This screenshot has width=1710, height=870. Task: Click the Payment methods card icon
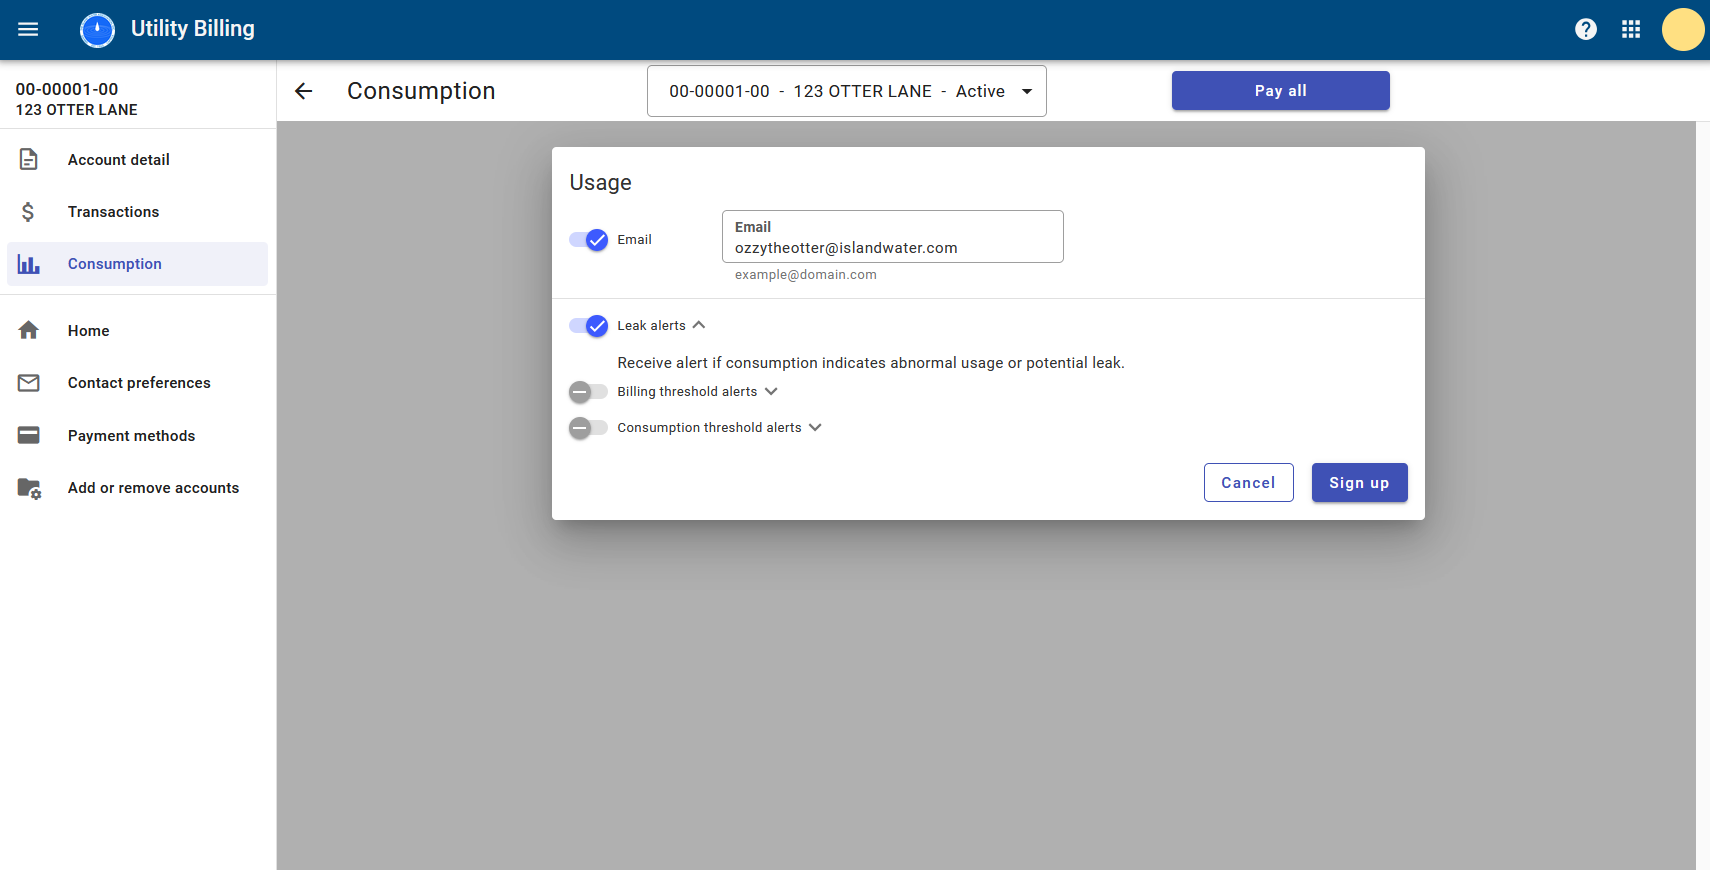click(x=29, y=435)
